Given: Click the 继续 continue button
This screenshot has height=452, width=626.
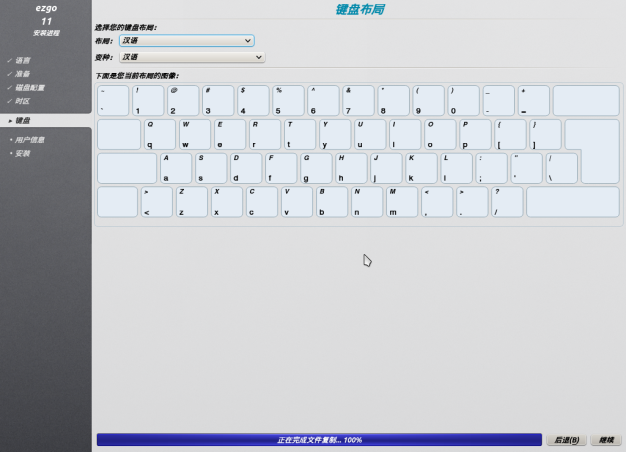Looking at the screenshot, I should [x=605, y=440].
